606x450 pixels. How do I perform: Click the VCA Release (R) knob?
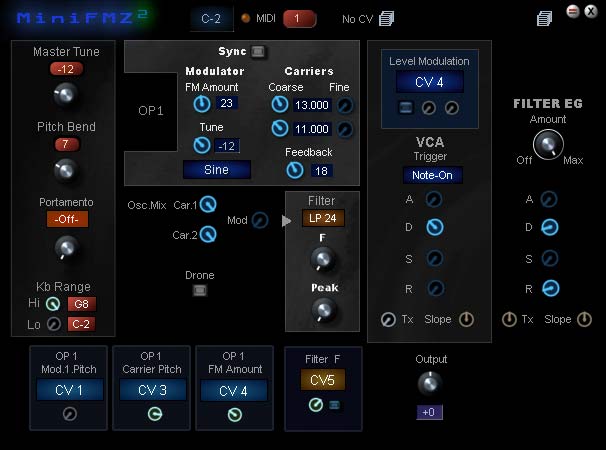(x=436, y=288)
